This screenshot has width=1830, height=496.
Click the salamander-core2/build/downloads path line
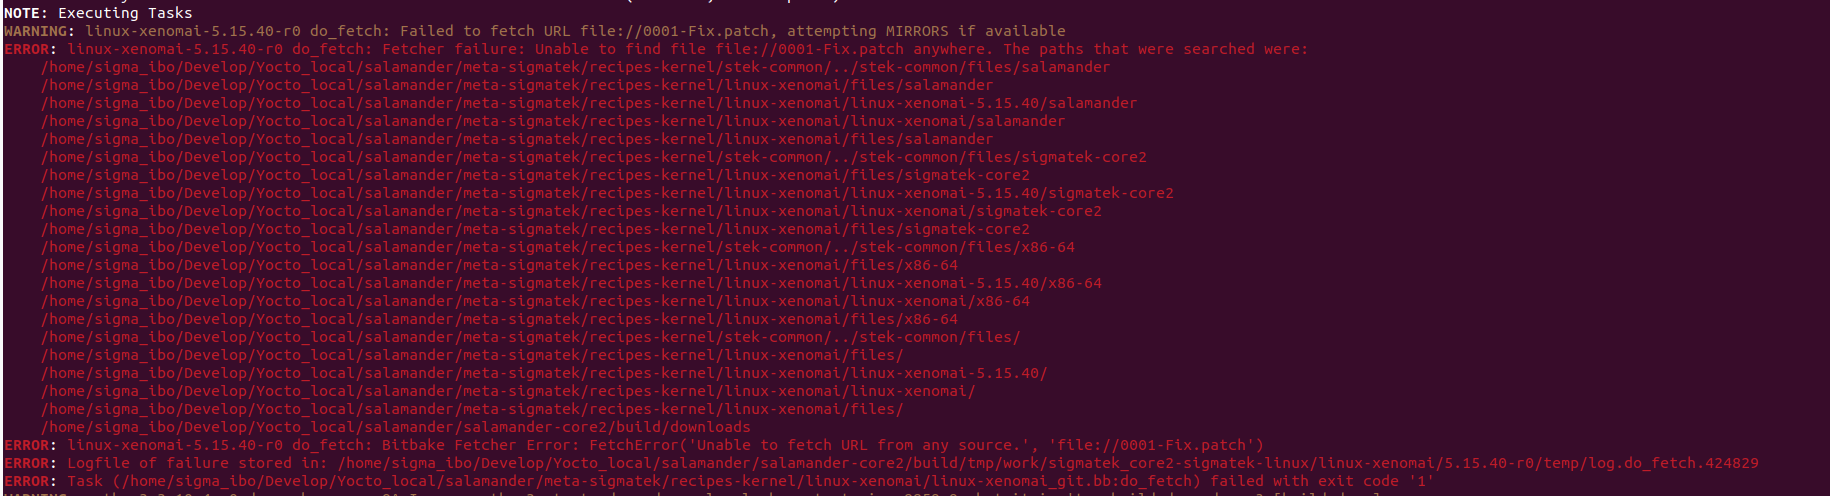(x=395, y=427)
